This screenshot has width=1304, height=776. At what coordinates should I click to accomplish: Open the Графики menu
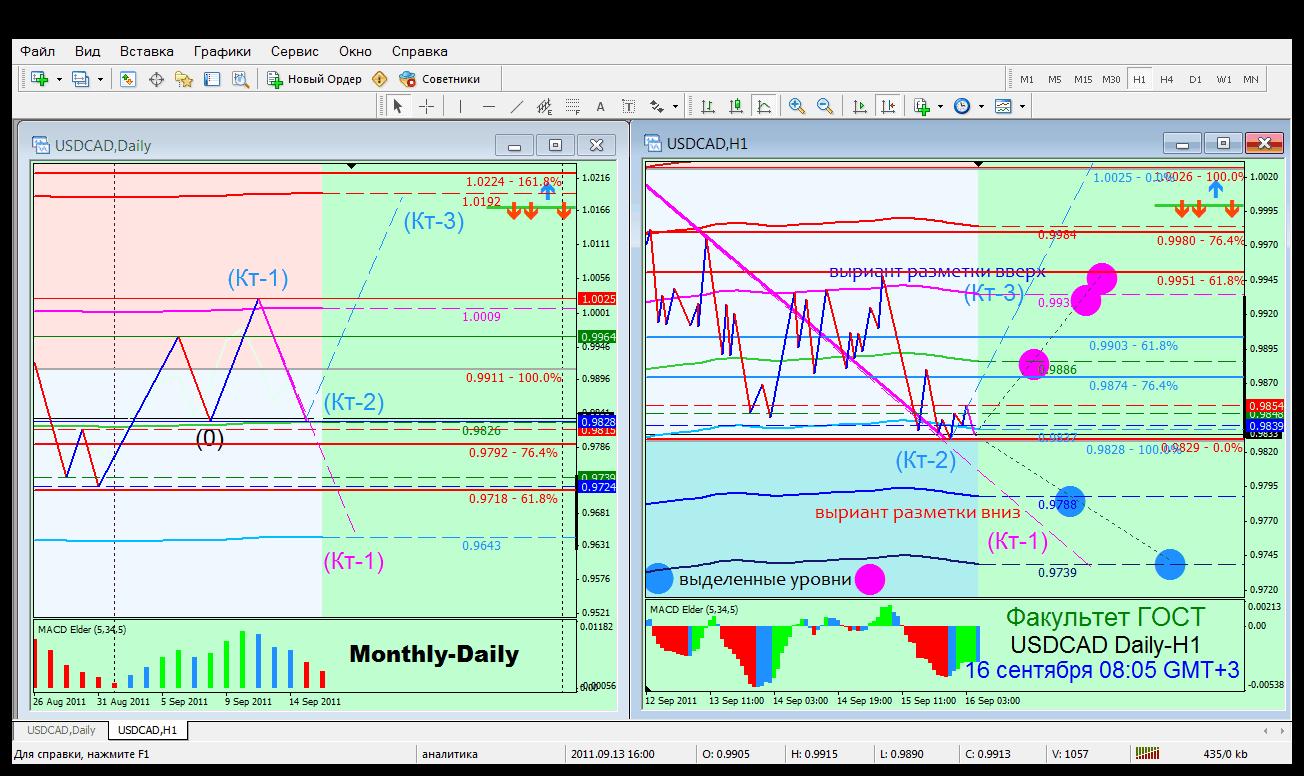pos(223,51)
